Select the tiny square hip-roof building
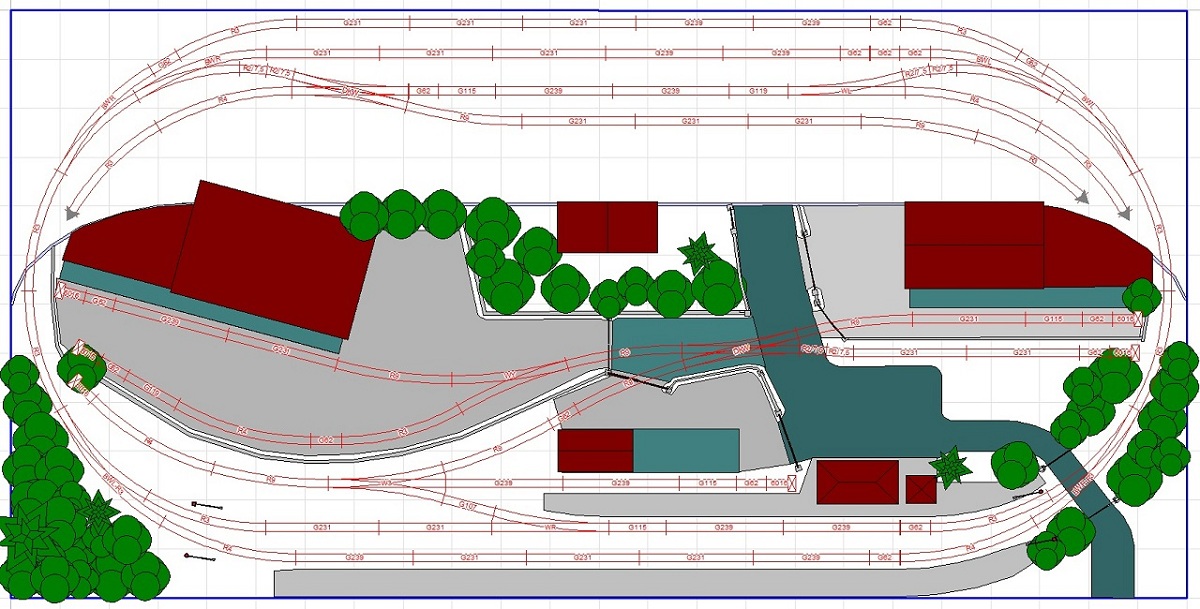This screenshot has height=609, width=1200. pyautogui.click(x=920, y=489)
